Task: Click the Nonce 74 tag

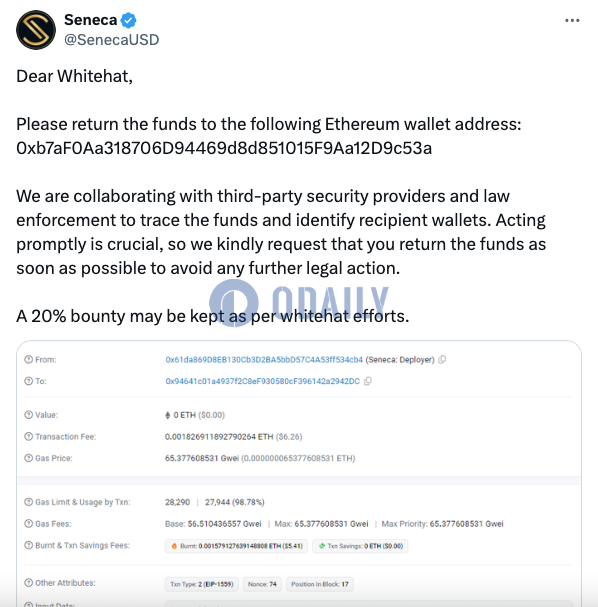Action: coord(262,584)
